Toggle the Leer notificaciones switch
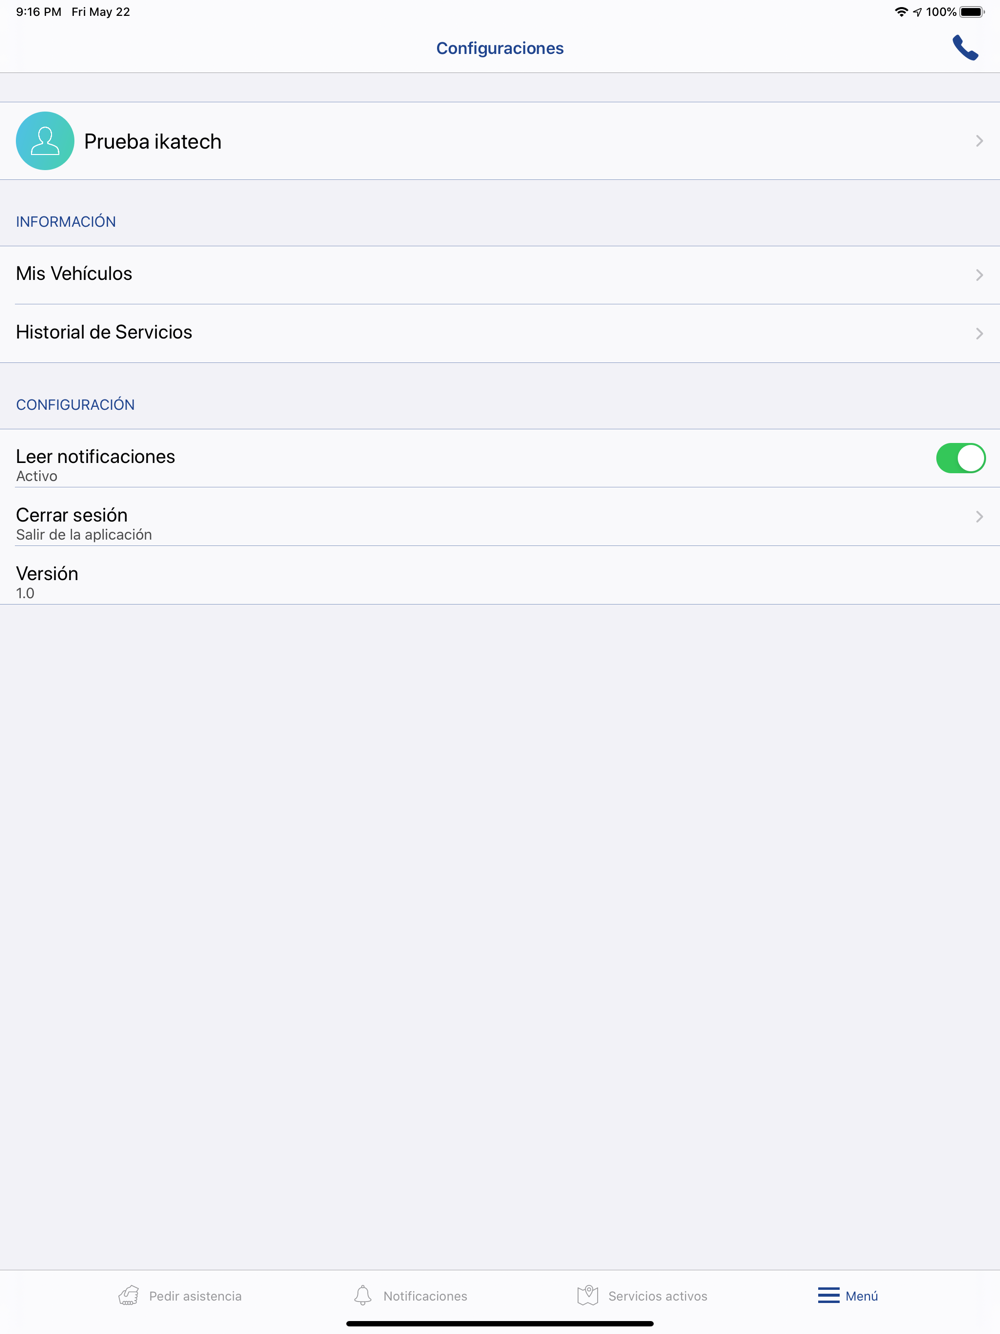The image size is (1000, 1334). 961,458
